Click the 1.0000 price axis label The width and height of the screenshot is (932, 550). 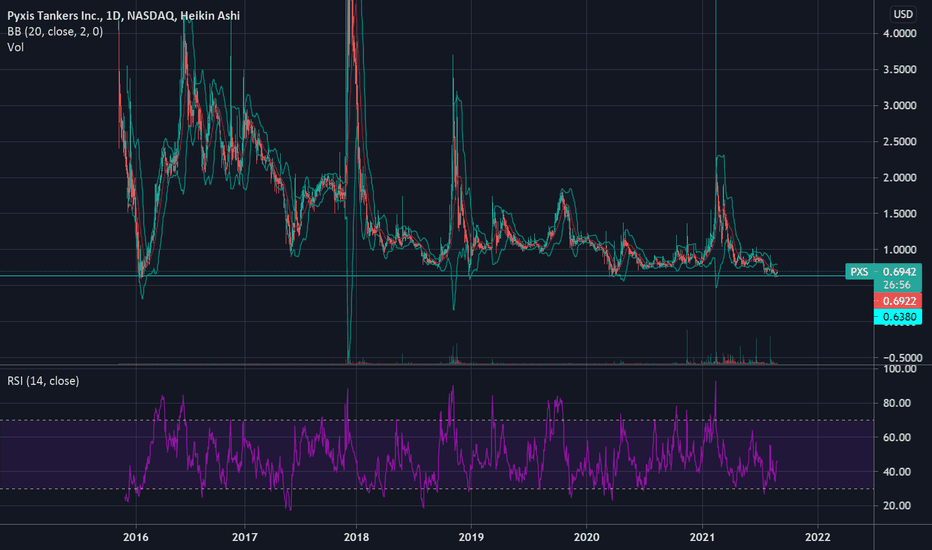(899, 250)
